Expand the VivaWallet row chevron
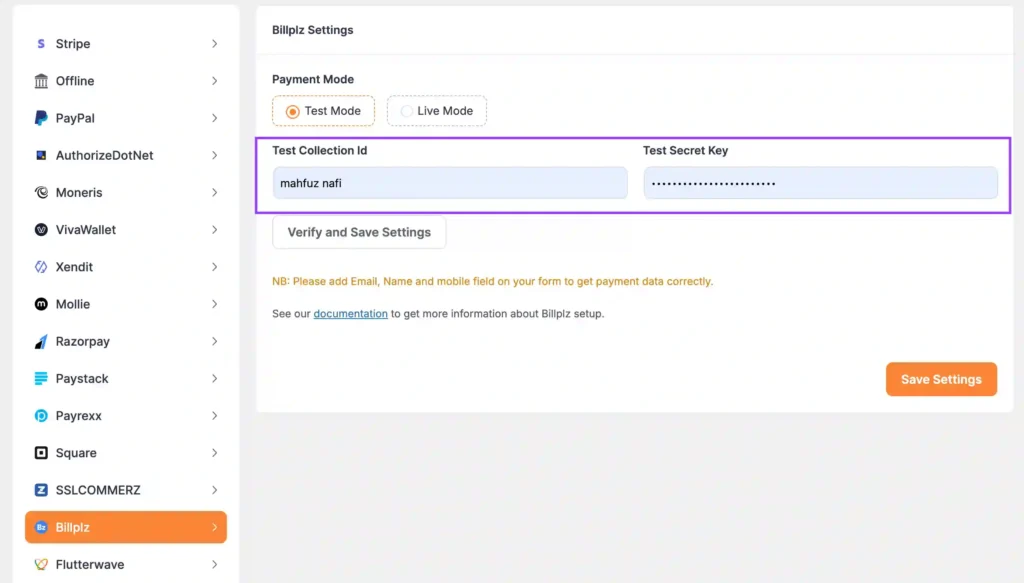Image resolution: width=1024 pixels, height=583 pixels. click(x=214, y=230)
